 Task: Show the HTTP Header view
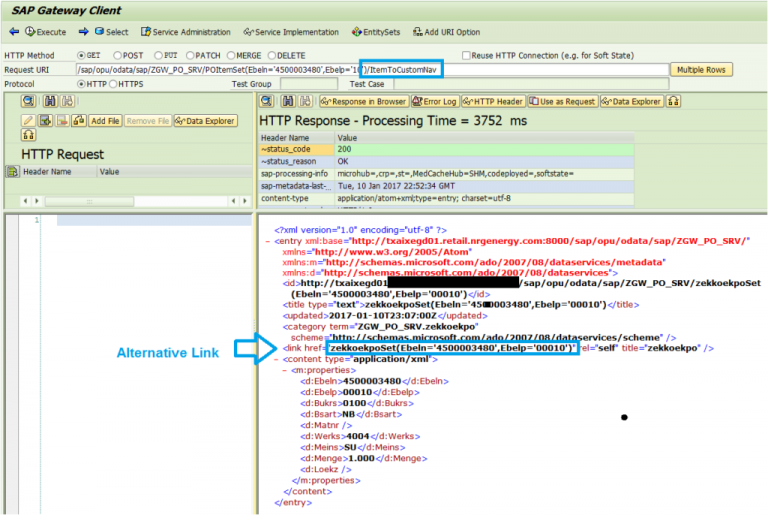495,102
